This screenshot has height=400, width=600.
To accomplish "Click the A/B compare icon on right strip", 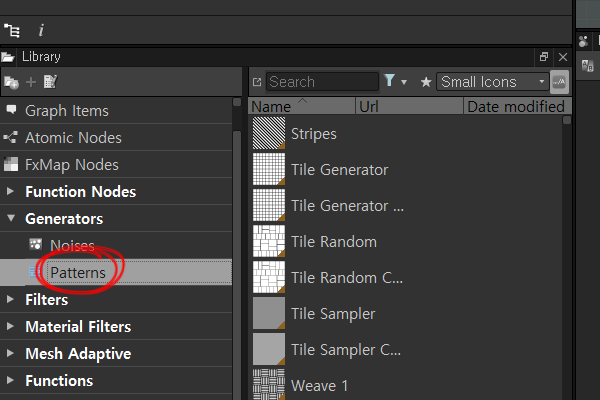I will coord(587,66).
